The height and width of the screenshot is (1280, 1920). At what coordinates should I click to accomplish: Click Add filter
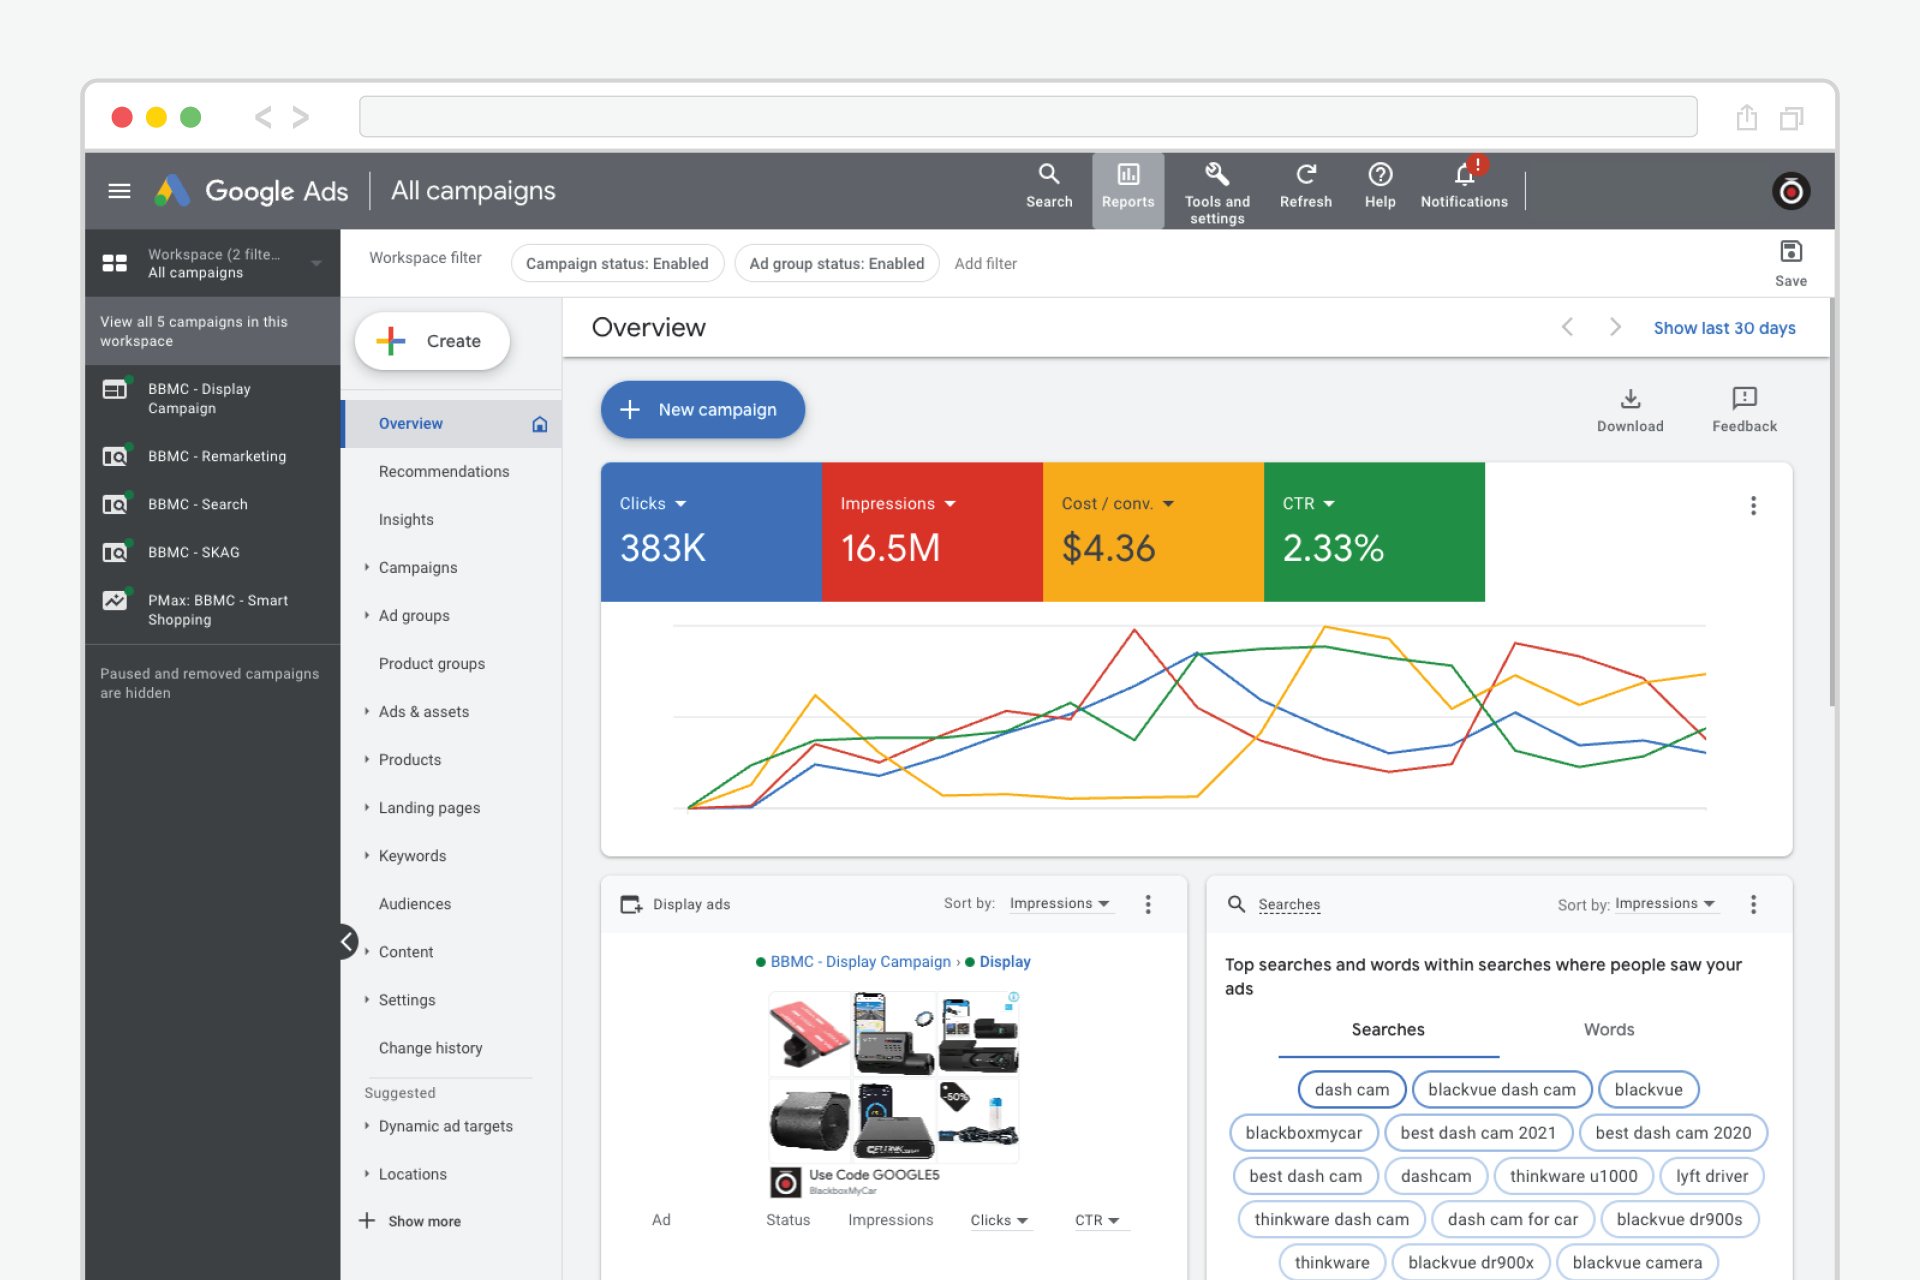coord(985,263)
